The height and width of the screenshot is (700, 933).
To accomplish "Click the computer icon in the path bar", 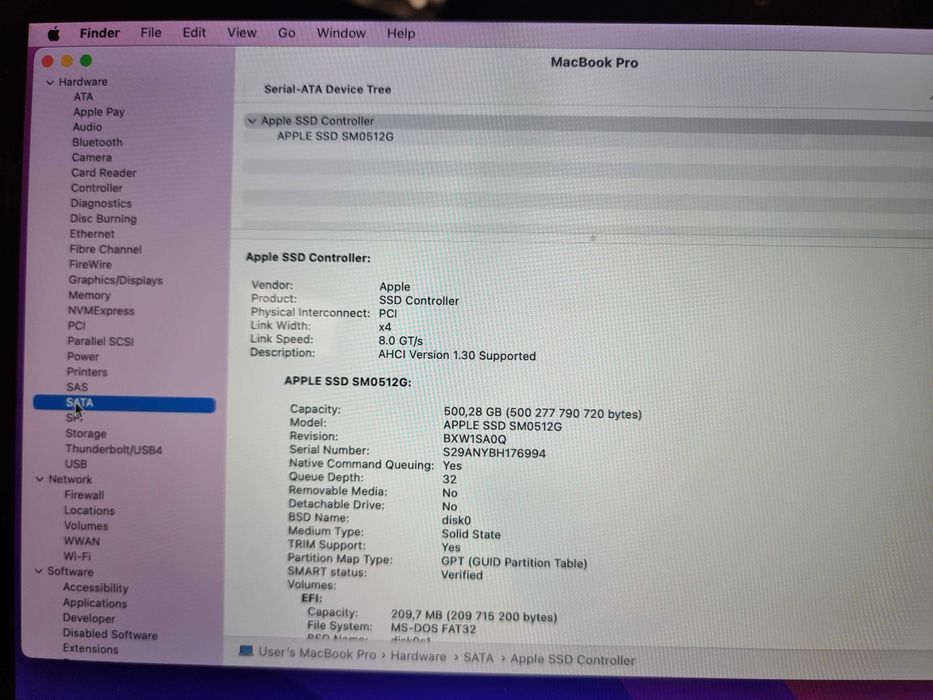I will 246,651.
